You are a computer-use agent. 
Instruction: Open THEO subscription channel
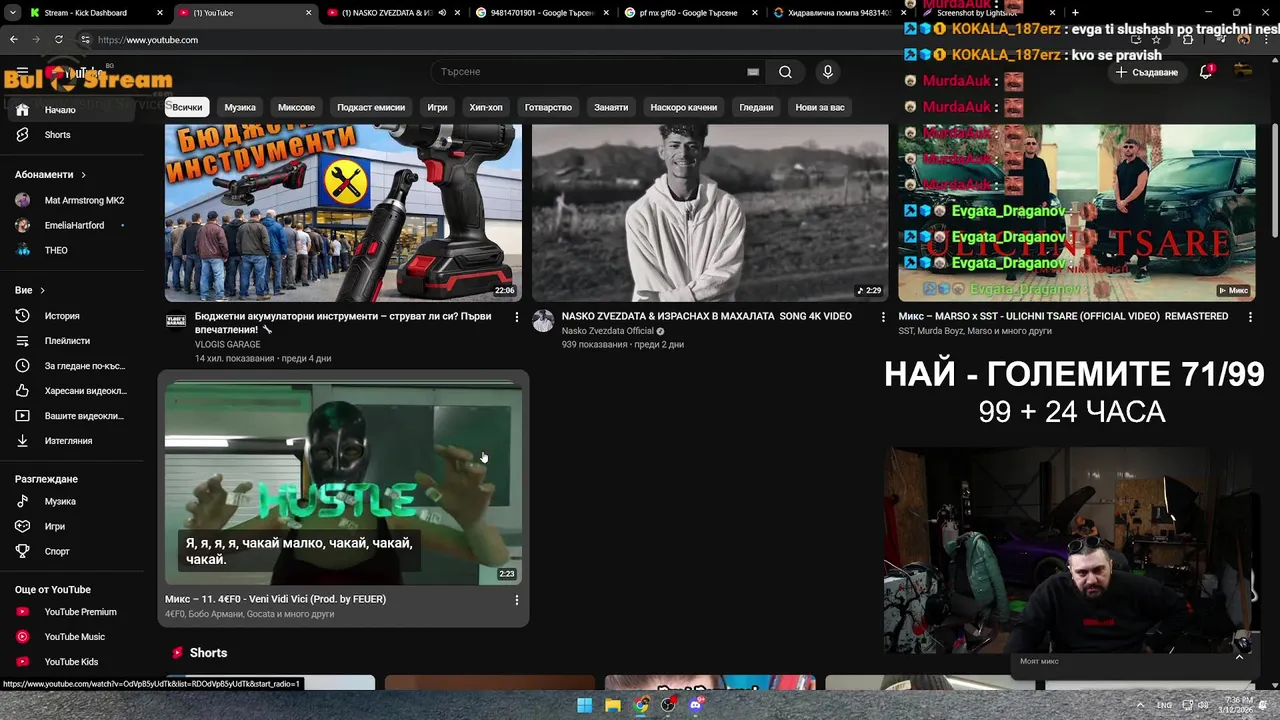72,251
